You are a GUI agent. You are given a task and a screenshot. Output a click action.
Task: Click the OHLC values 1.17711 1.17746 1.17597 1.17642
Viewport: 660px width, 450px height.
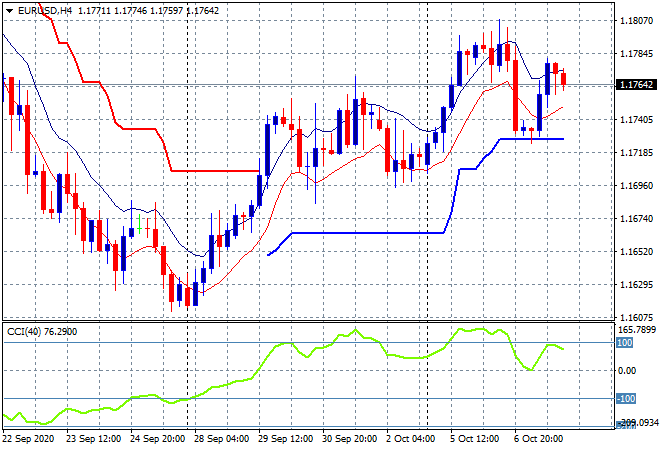coord(149,11)
